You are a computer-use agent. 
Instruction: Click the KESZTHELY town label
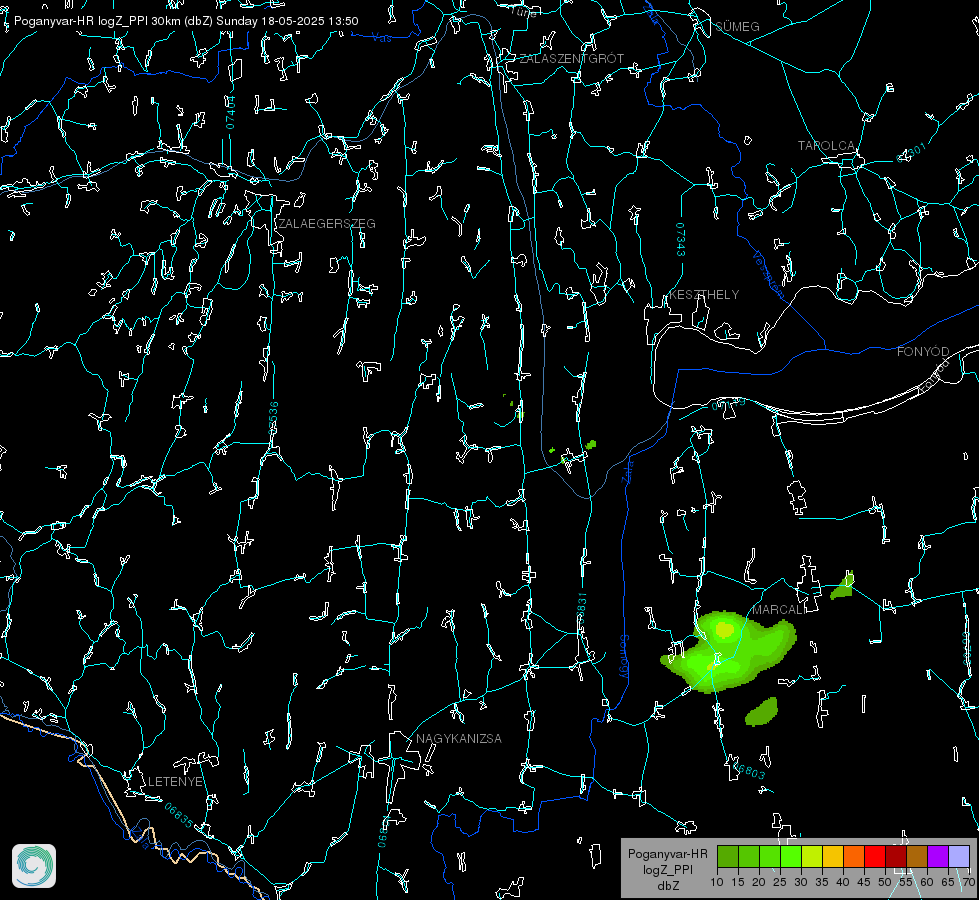704,294
